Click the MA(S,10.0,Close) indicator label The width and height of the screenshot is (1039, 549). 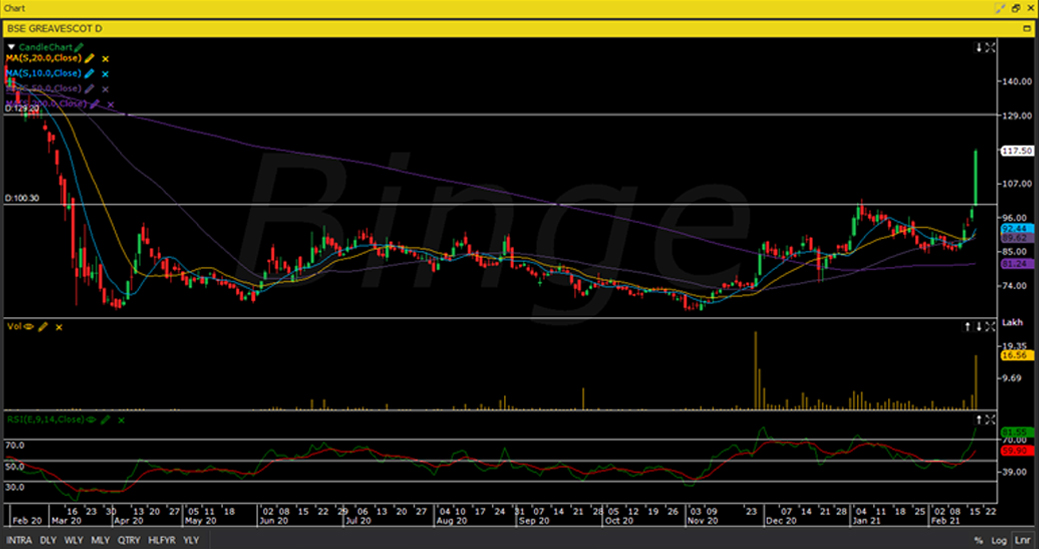pyautogui.click(x=44, y=74)
